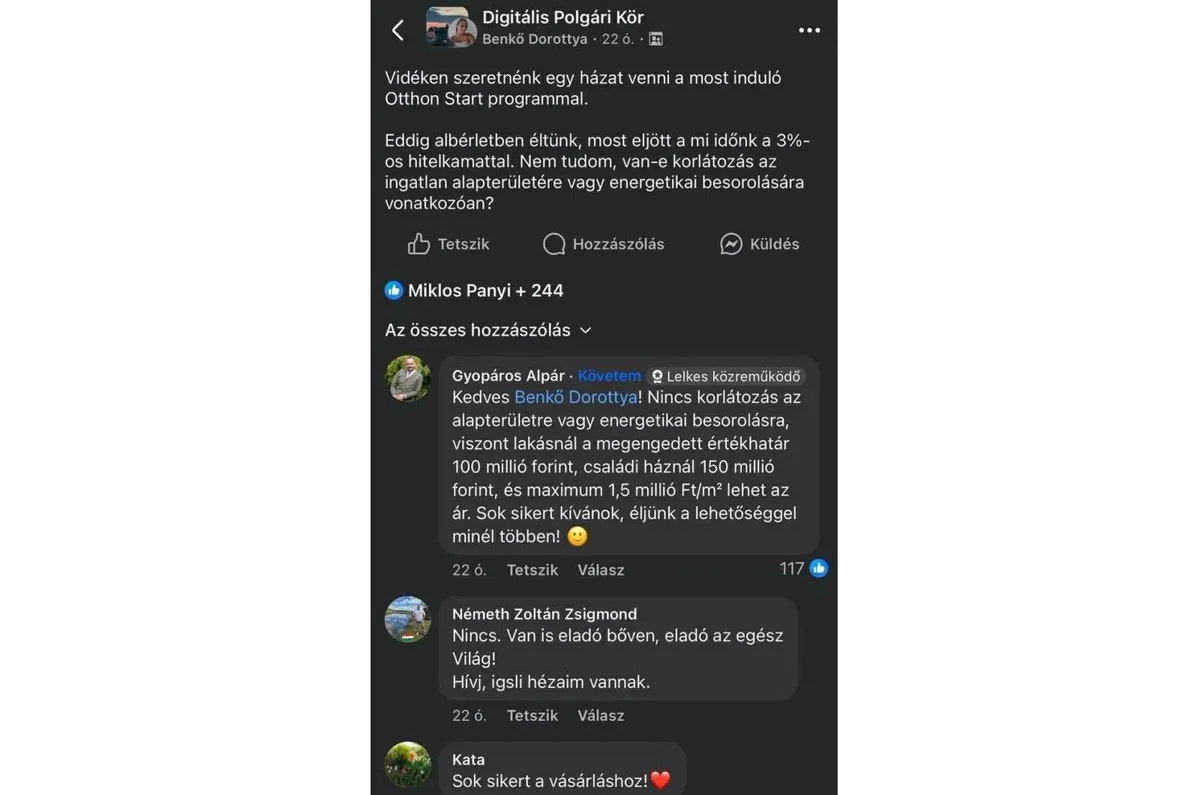Image resolution: width=1200 pixels, height=795 pixels.
Task: Click Válasz under Németh Zoltán Zsigmond's comment
Action: (601, 716)
